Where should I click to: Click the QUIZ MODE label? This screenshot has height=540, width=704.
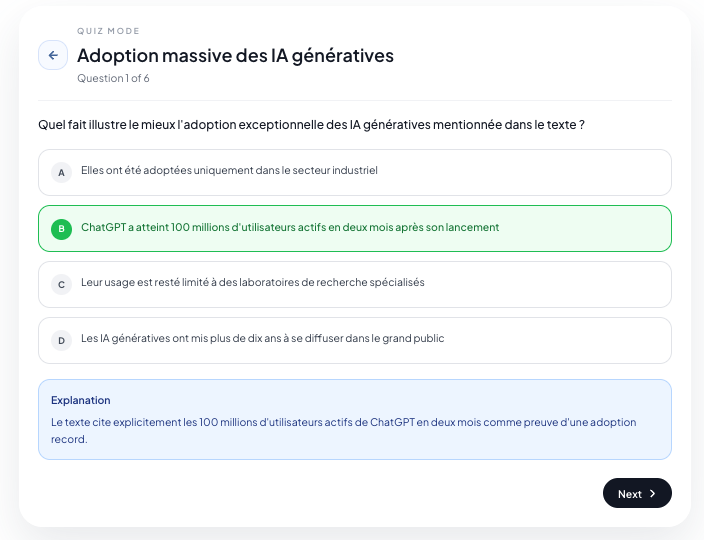[x=108, y=31]
